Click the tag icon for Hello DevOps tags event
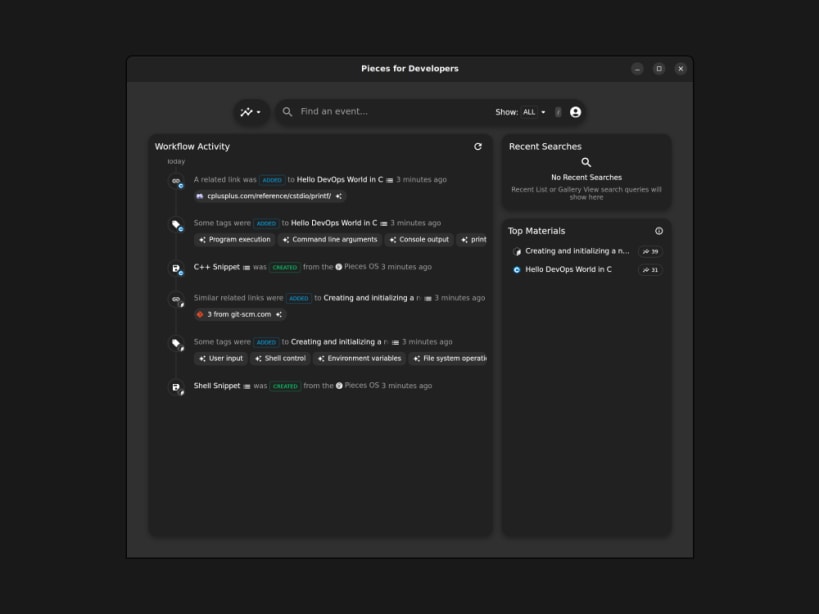This screenshot has height=614, width=819. 177,225
